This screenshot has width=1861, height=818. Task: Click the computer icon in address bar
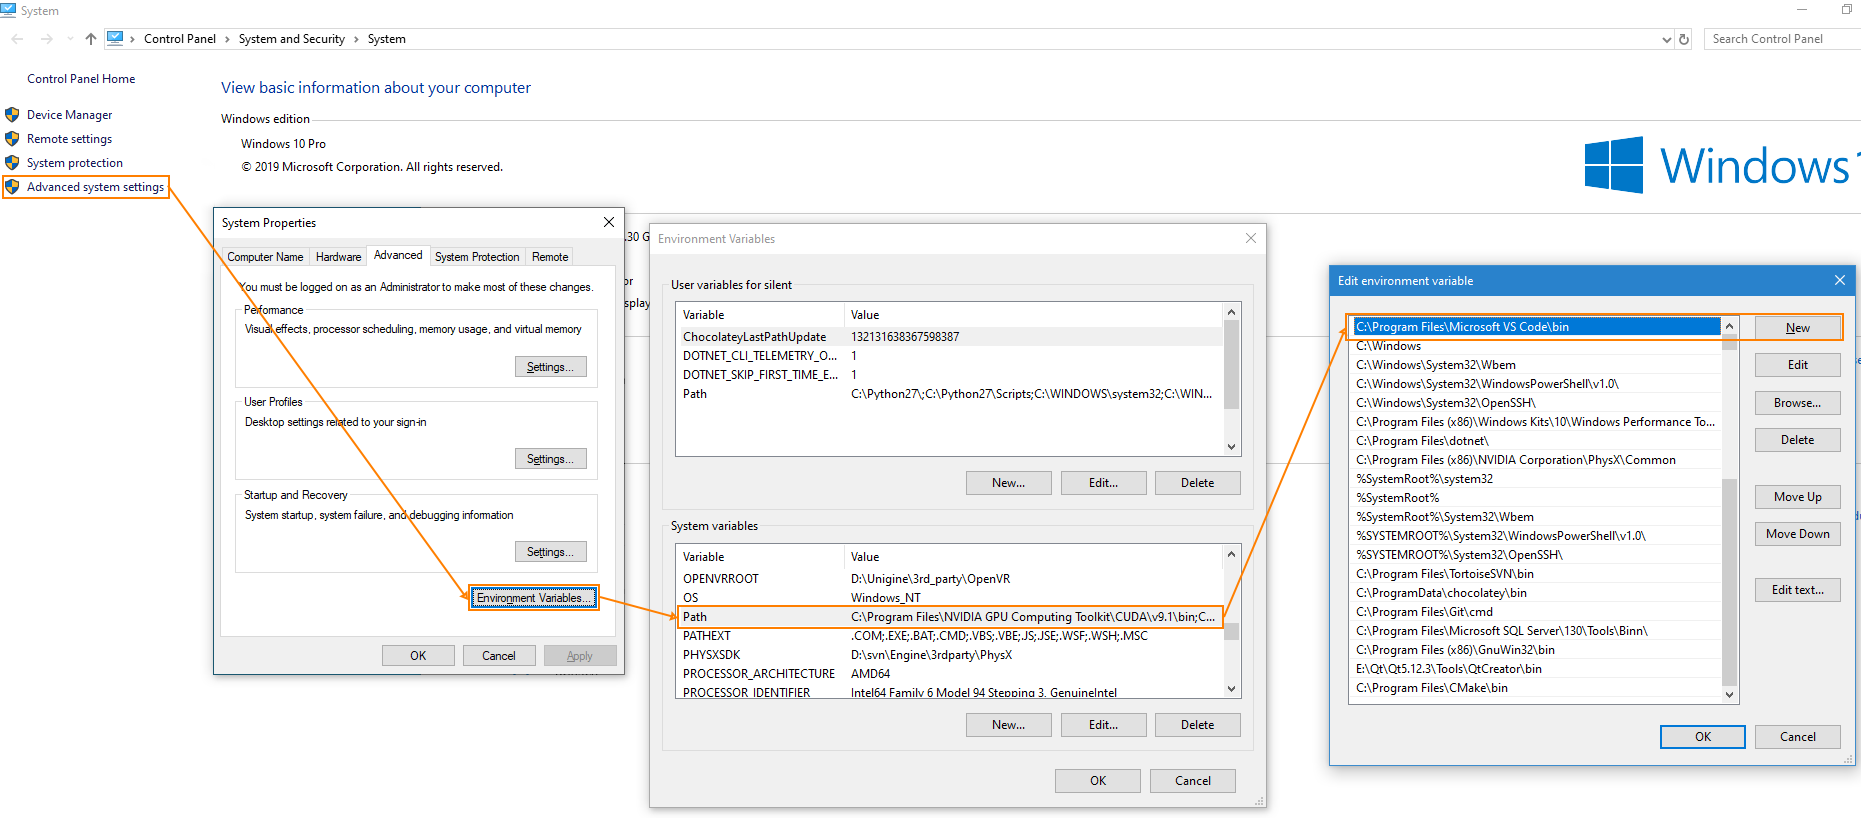(115, 39)
